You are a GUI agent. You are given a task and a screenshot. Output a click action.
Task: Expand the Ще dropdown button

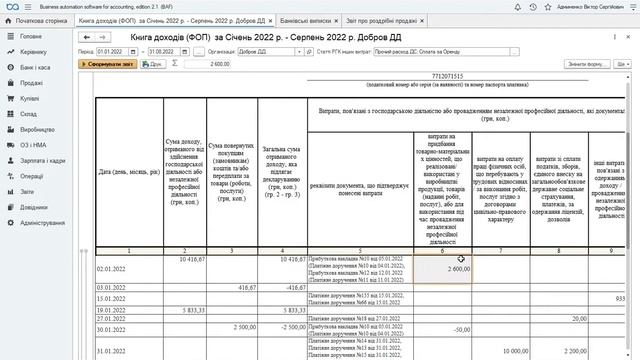coord(622,64)
